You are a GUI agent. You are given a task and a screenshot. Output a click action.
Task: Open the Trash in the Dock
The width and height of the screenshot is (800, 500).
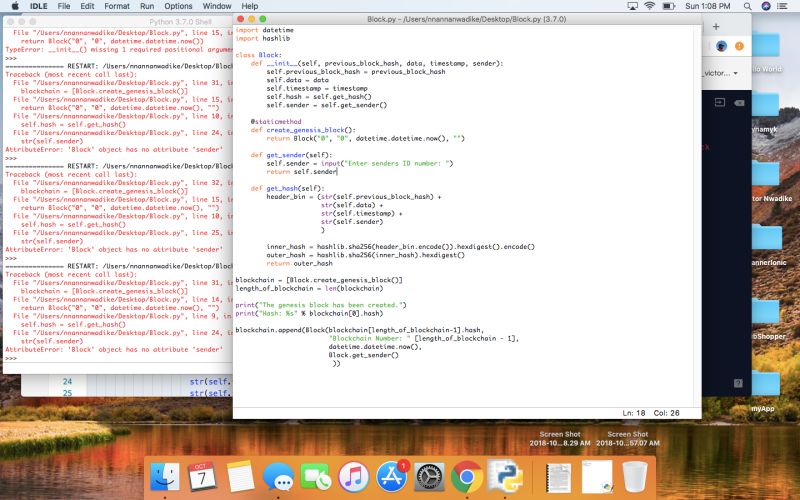pyautogui.click(x=635, y=477)
